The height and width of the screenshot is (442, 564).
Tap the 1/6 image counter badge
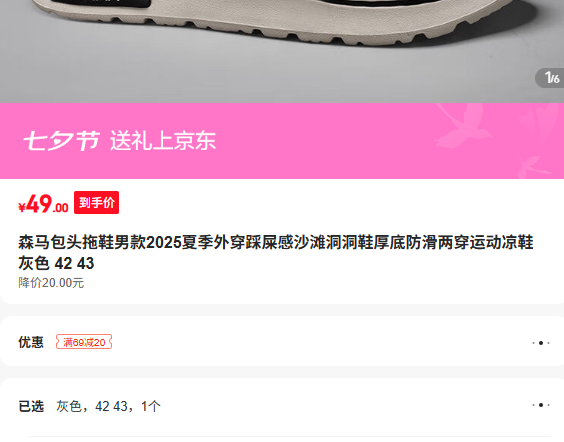click(x=551, y=78)
